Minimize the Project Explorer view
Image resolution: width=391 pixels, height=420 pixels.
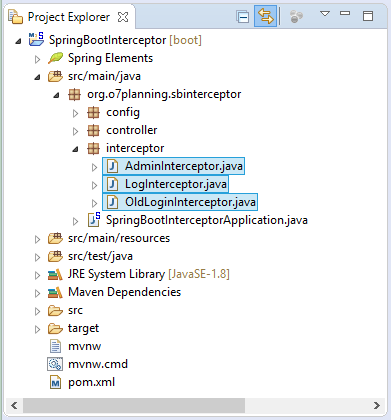point(345,13)
